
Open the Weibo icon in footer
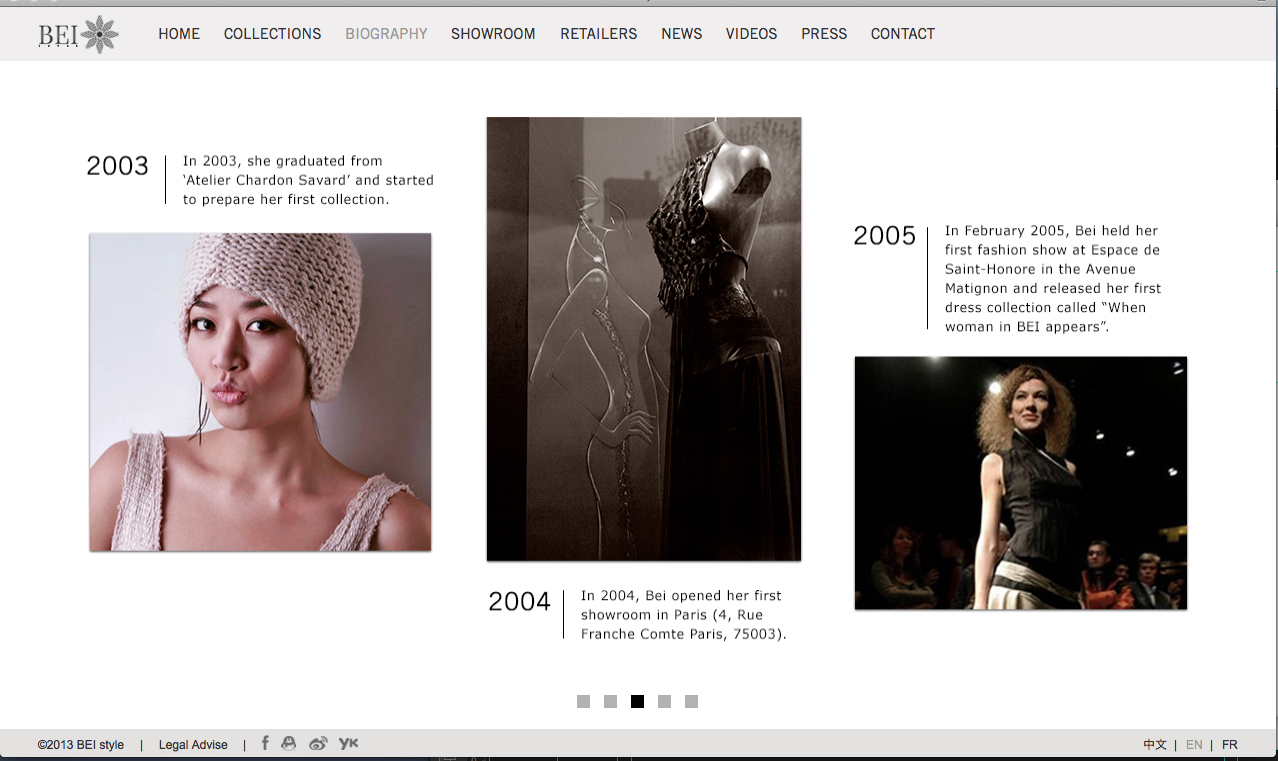pyautogui.click(x=318, y=743)
